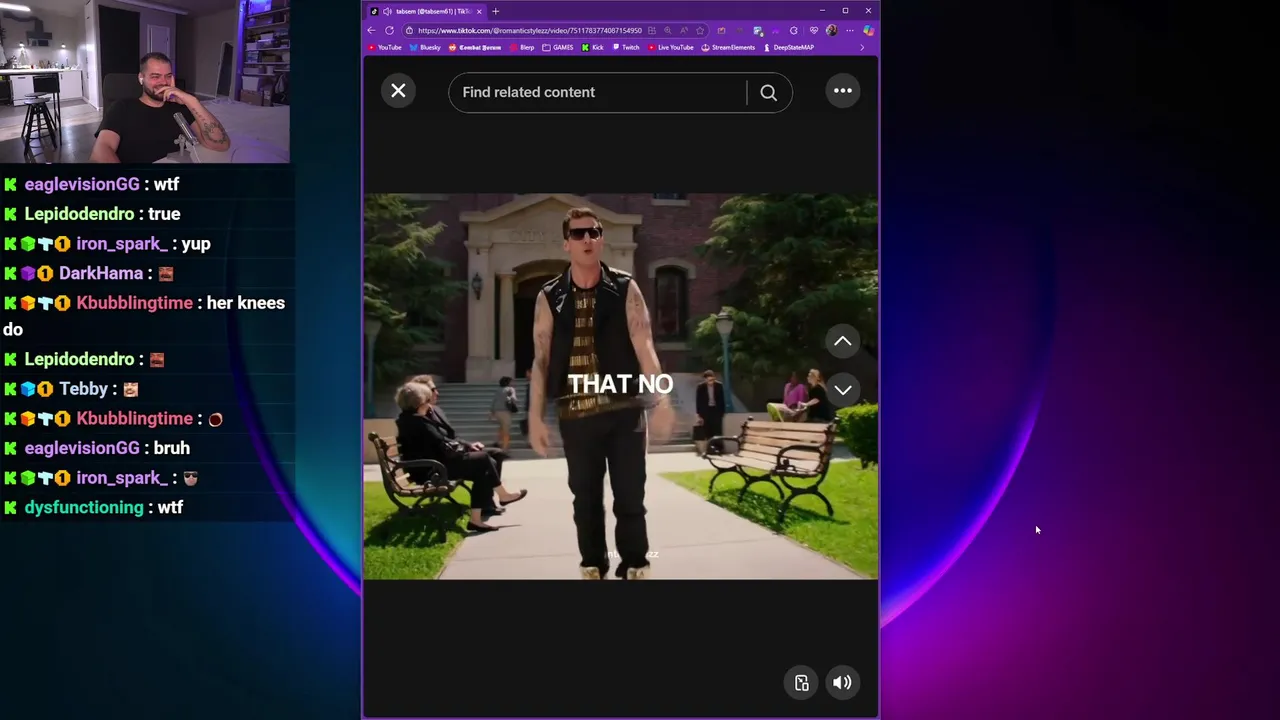
Task: Open the three-dot more options button
Action: tap(843, 91)
